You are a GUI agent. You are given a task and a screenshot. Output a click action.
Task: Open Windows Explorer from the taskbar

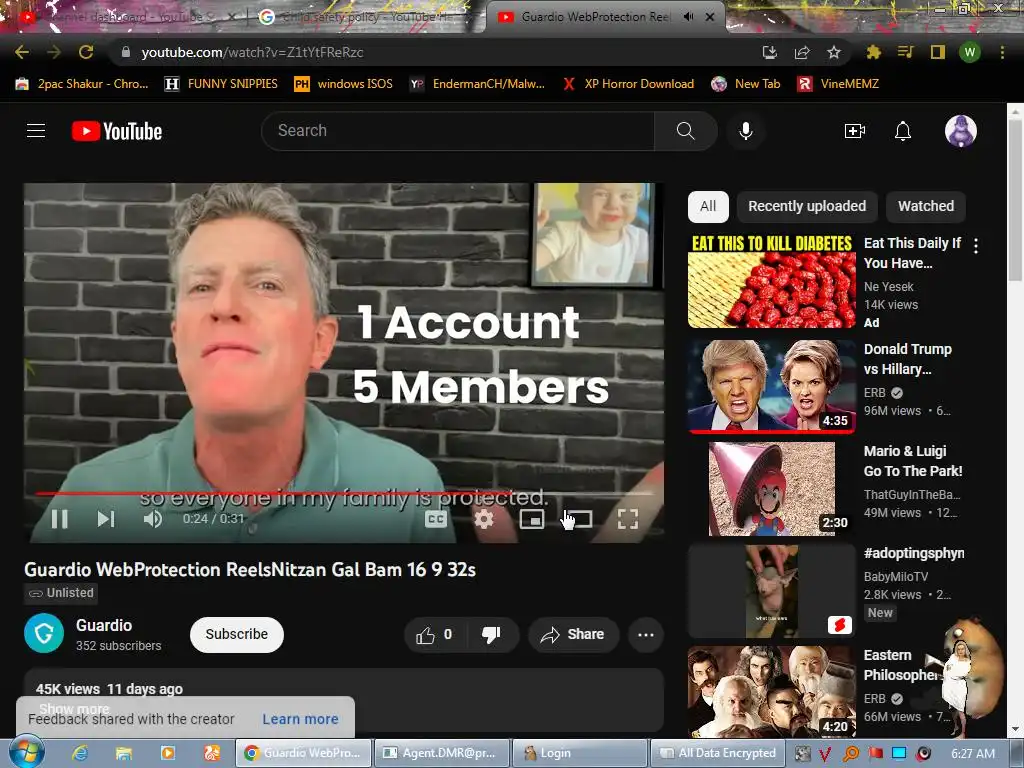click(x=124, y=753)
